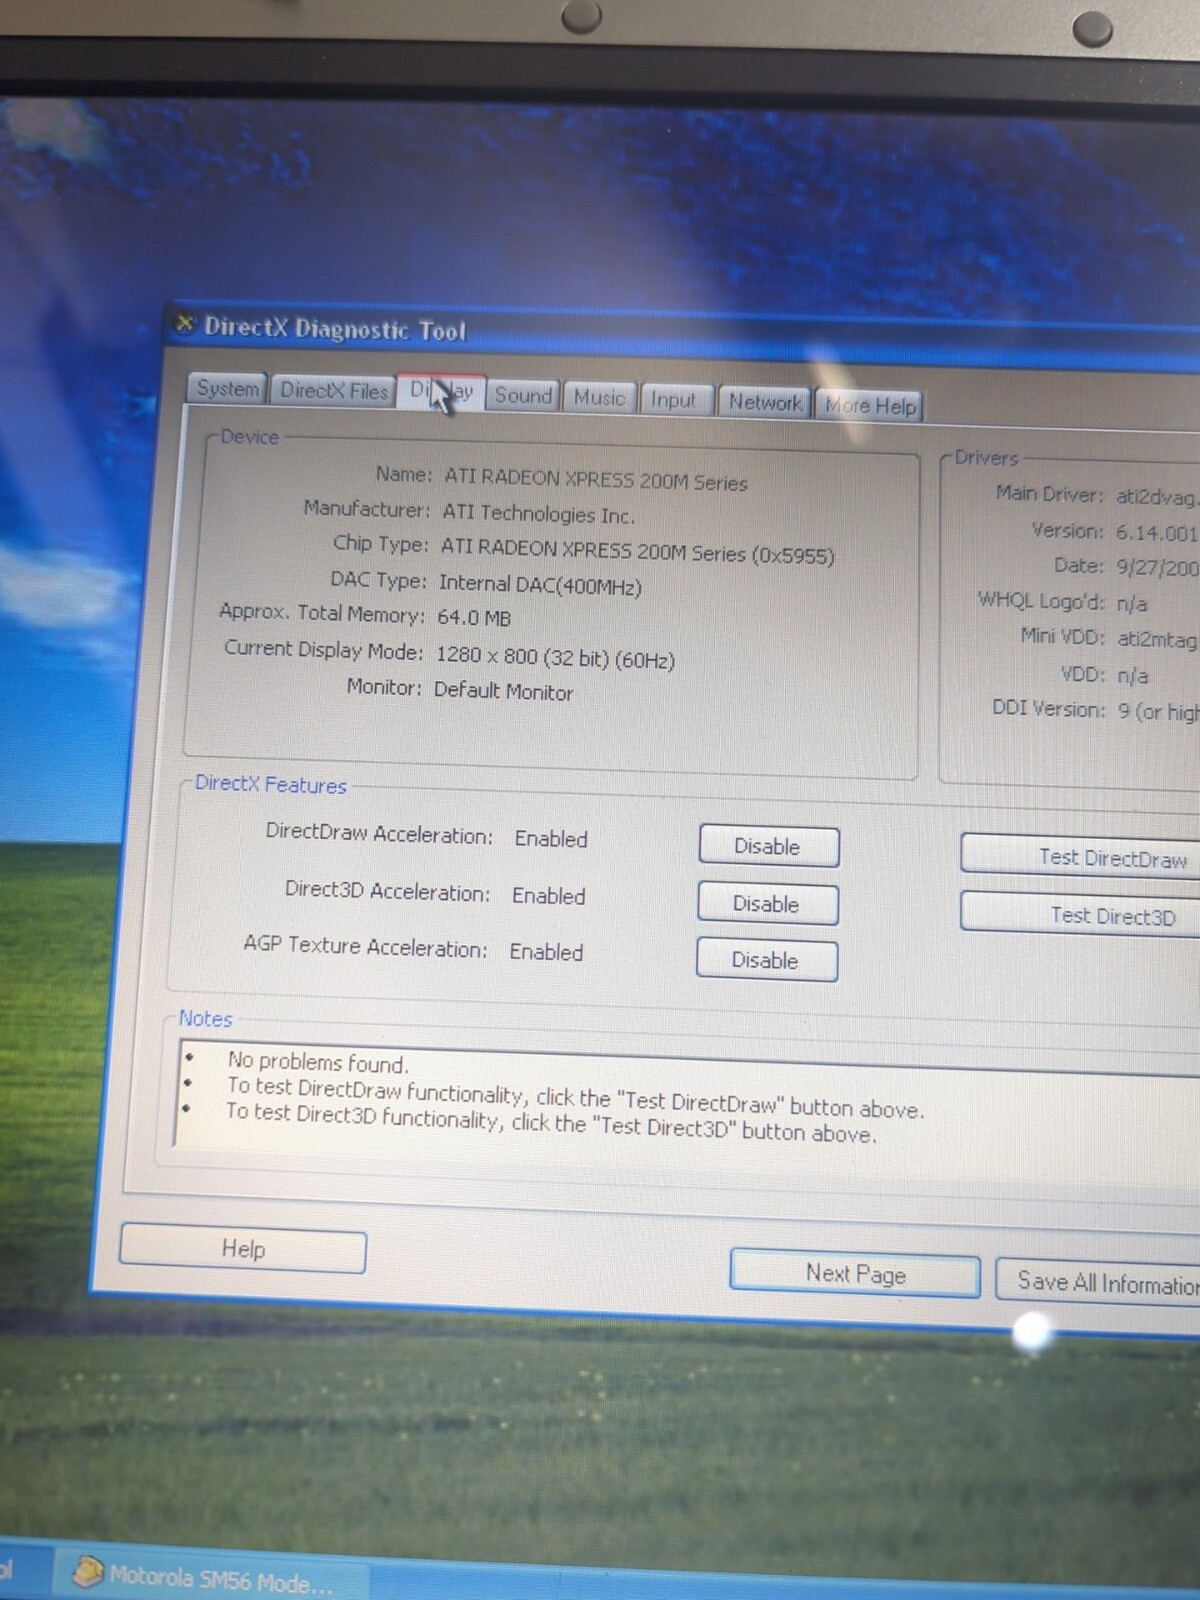The height and width of the screenshot is (1600, 1200).
Task: Select the Display tab
Action: click(x=442, y=391)
